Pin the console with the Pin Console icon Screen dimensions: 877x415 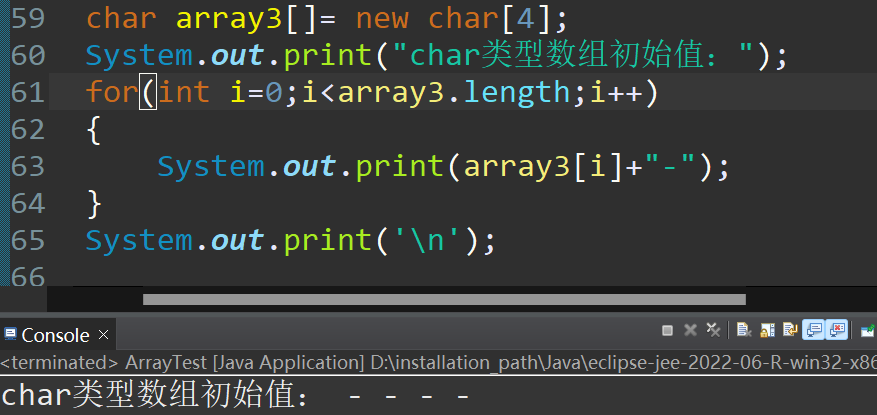tap(867, 331)
